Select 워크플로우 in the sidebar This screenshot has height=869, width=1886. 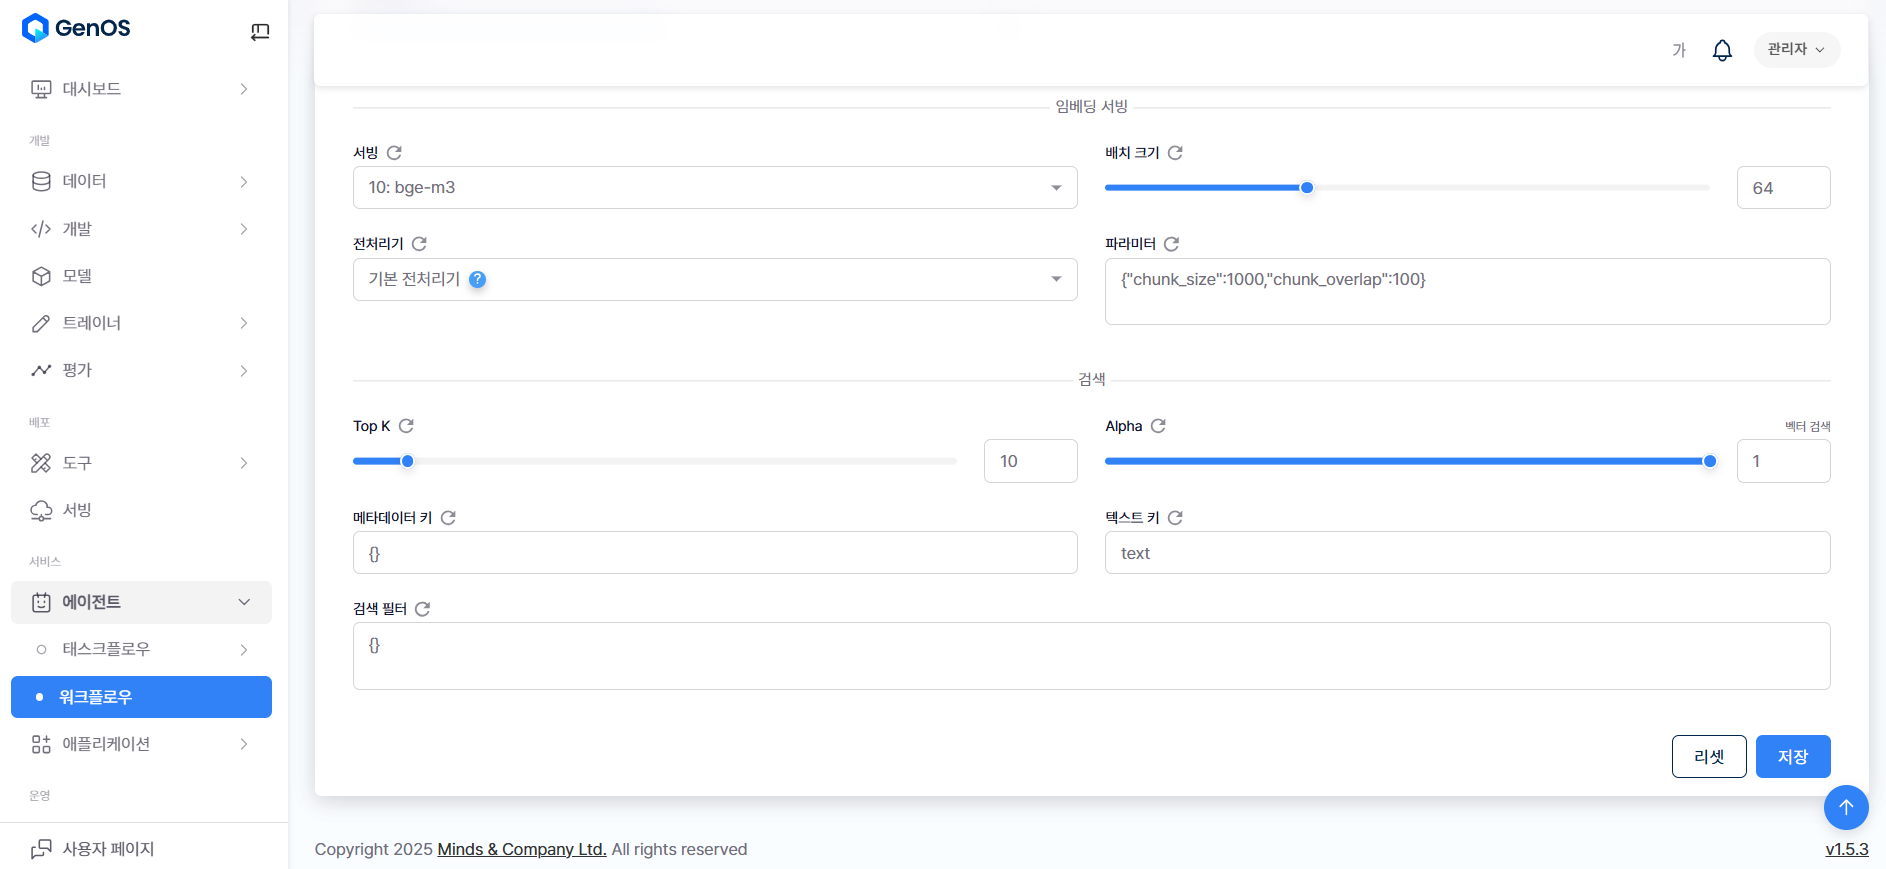pyautogui.click(x=141, y=697)
